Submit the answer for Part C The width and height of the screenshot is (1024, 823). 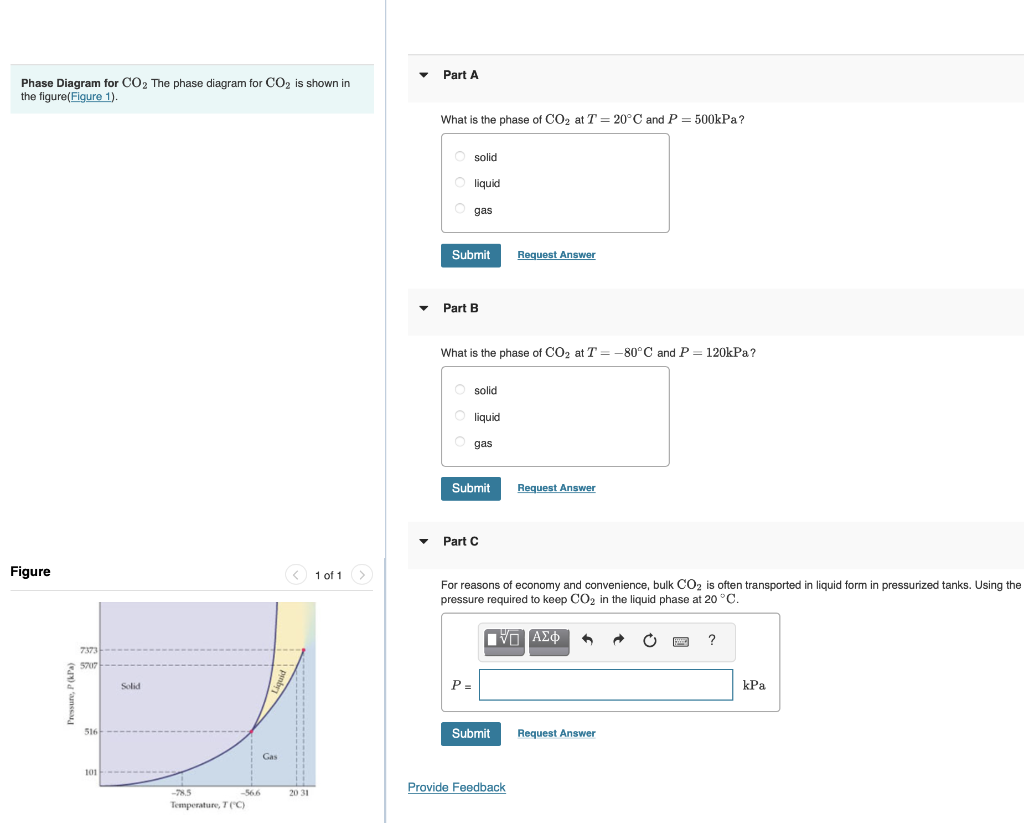point(470,733)
